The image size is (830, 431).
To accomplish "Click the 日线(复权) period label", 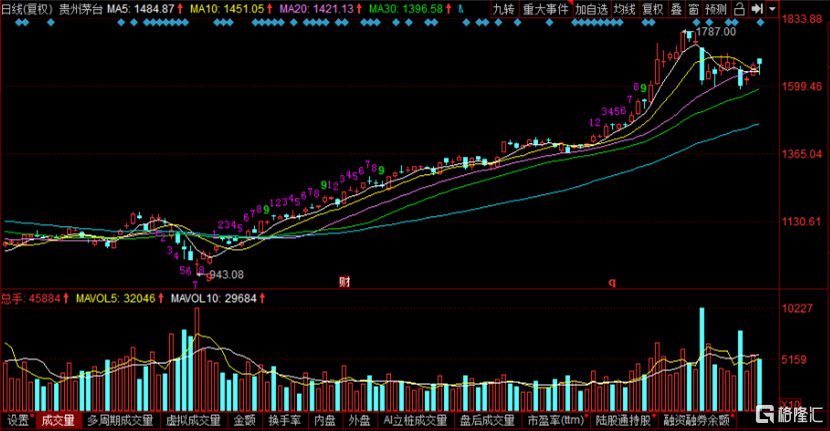I will click(28, 9).
